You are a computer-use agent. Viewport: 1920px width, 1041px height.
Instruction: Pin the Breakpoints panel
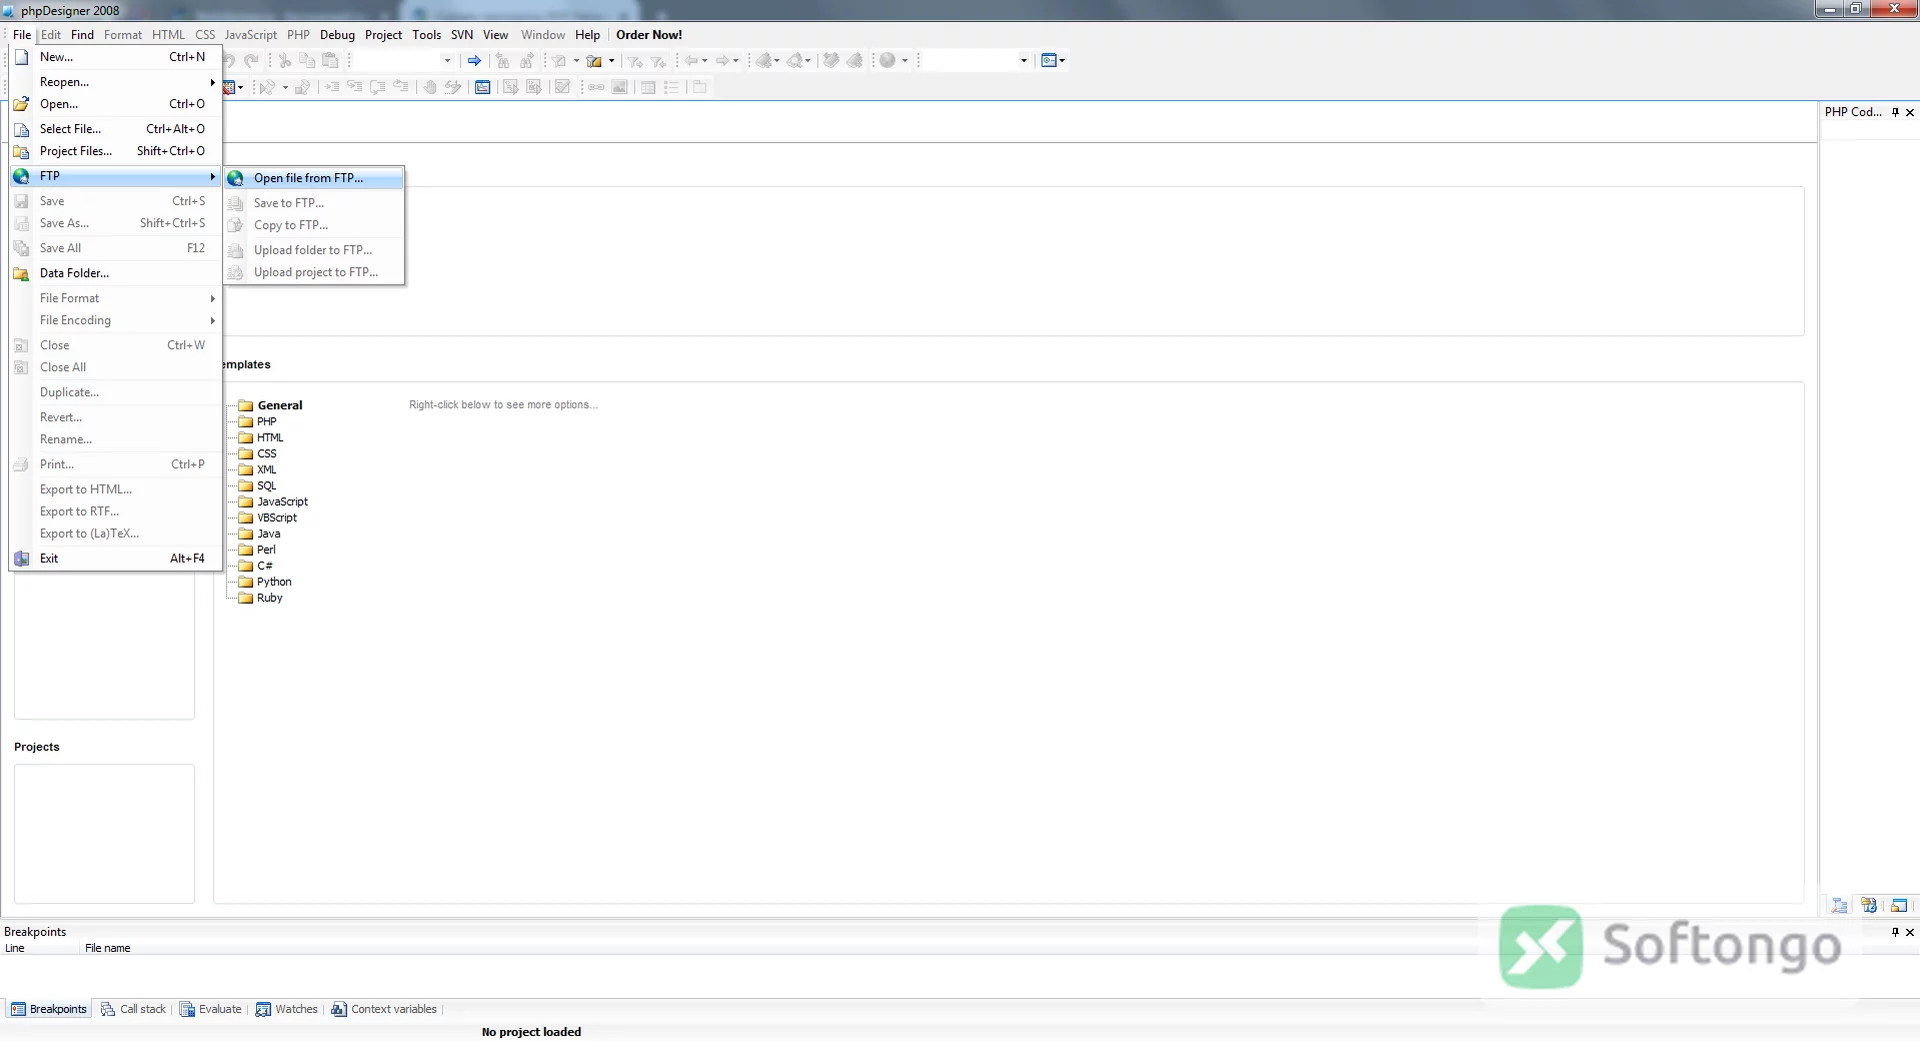click(1895, 932)
